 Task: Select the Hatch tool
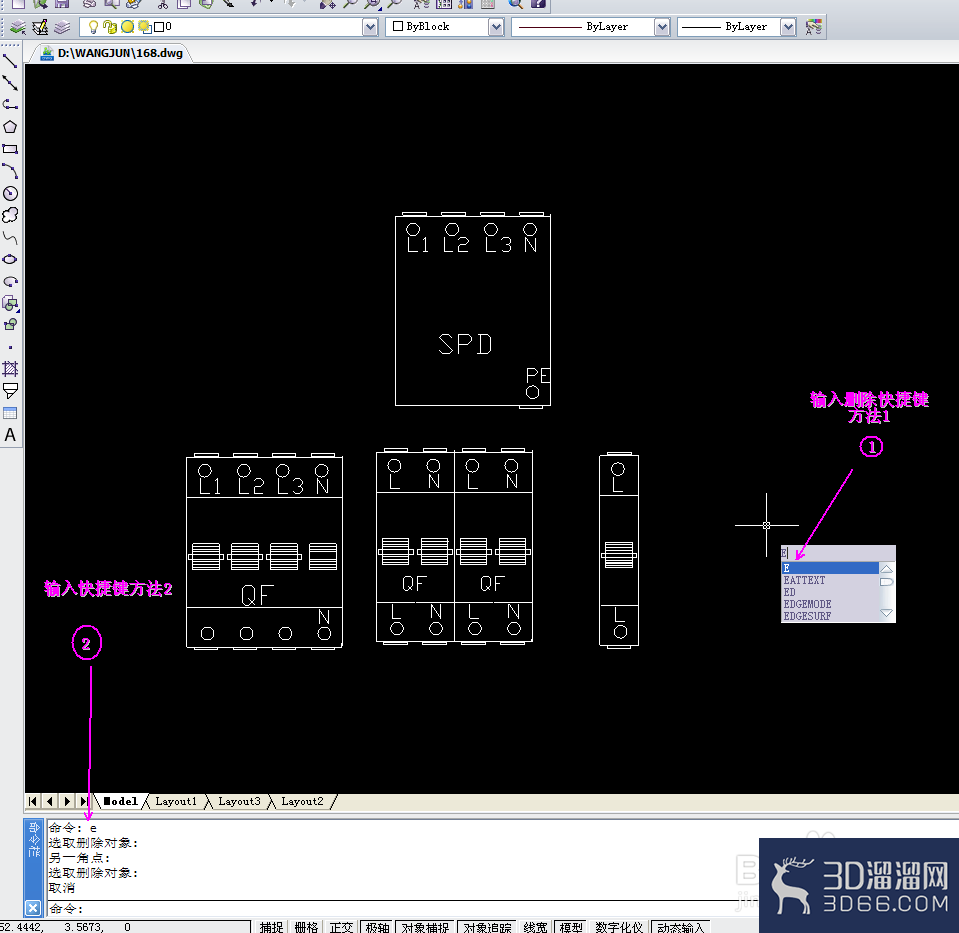click(x=10, y=369)
